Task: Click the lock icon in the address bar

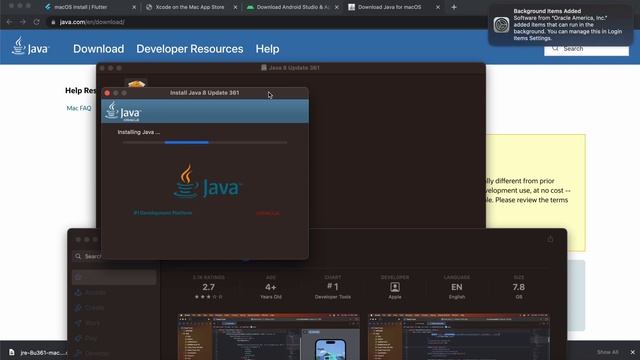Action: pyautogui.click(x=53, y=22)
